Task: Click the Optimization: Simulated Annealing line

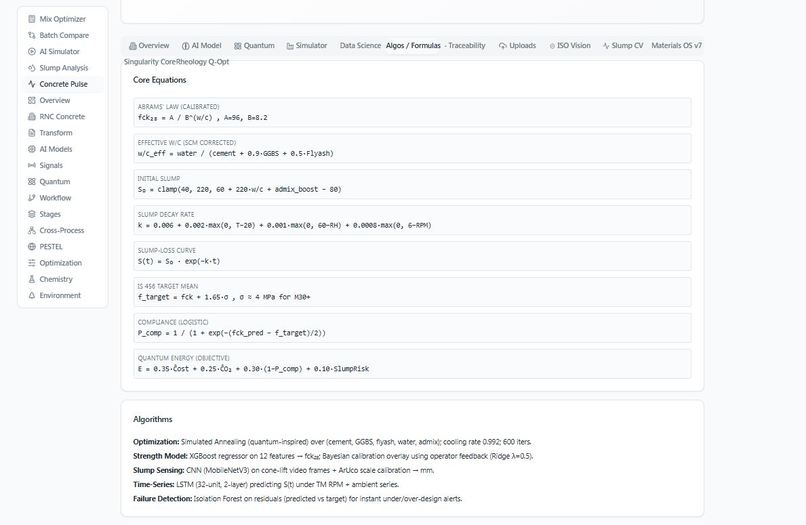Action: (x=333, y=442)
